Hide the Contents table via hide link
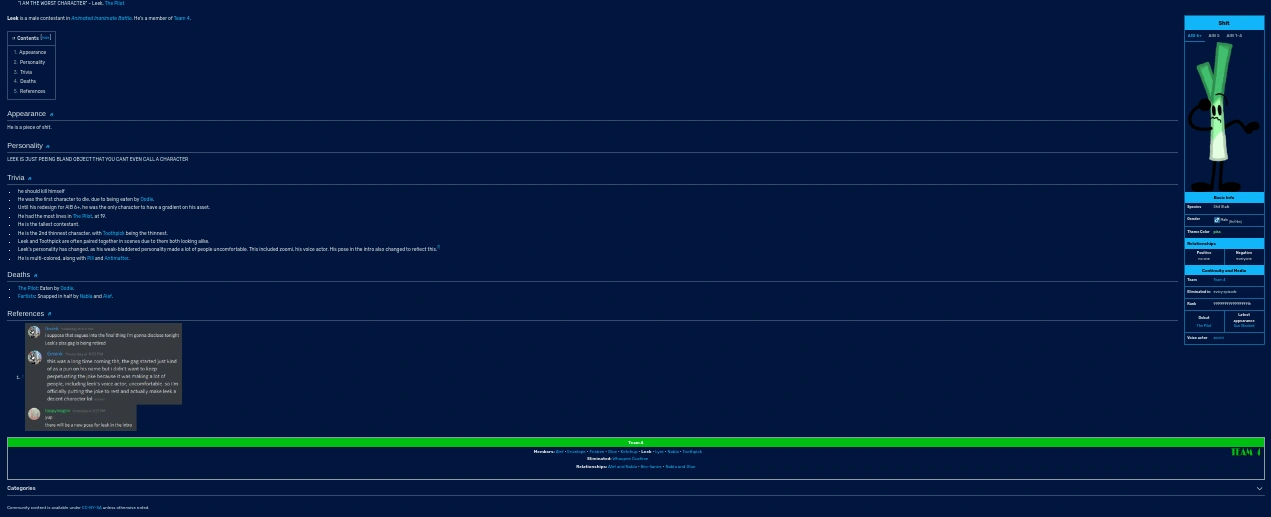Screen dimensions: 1271x517 click(46, 37)
